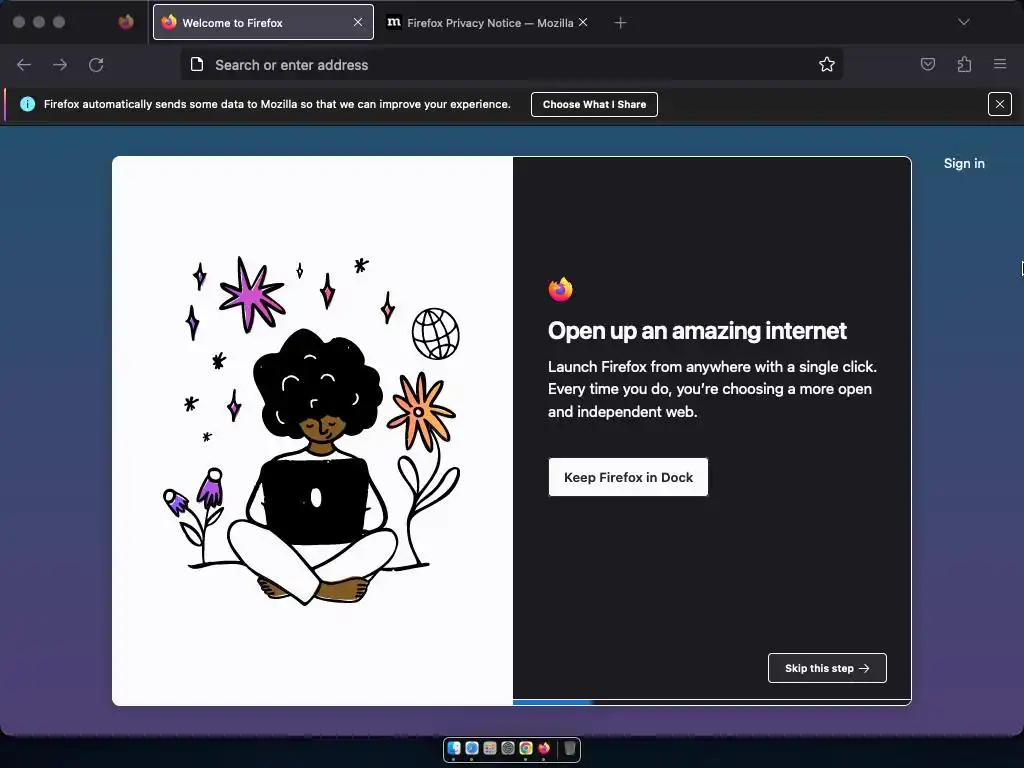Reload the current page
Screen dimensions: 1024x768
point(96,65)
